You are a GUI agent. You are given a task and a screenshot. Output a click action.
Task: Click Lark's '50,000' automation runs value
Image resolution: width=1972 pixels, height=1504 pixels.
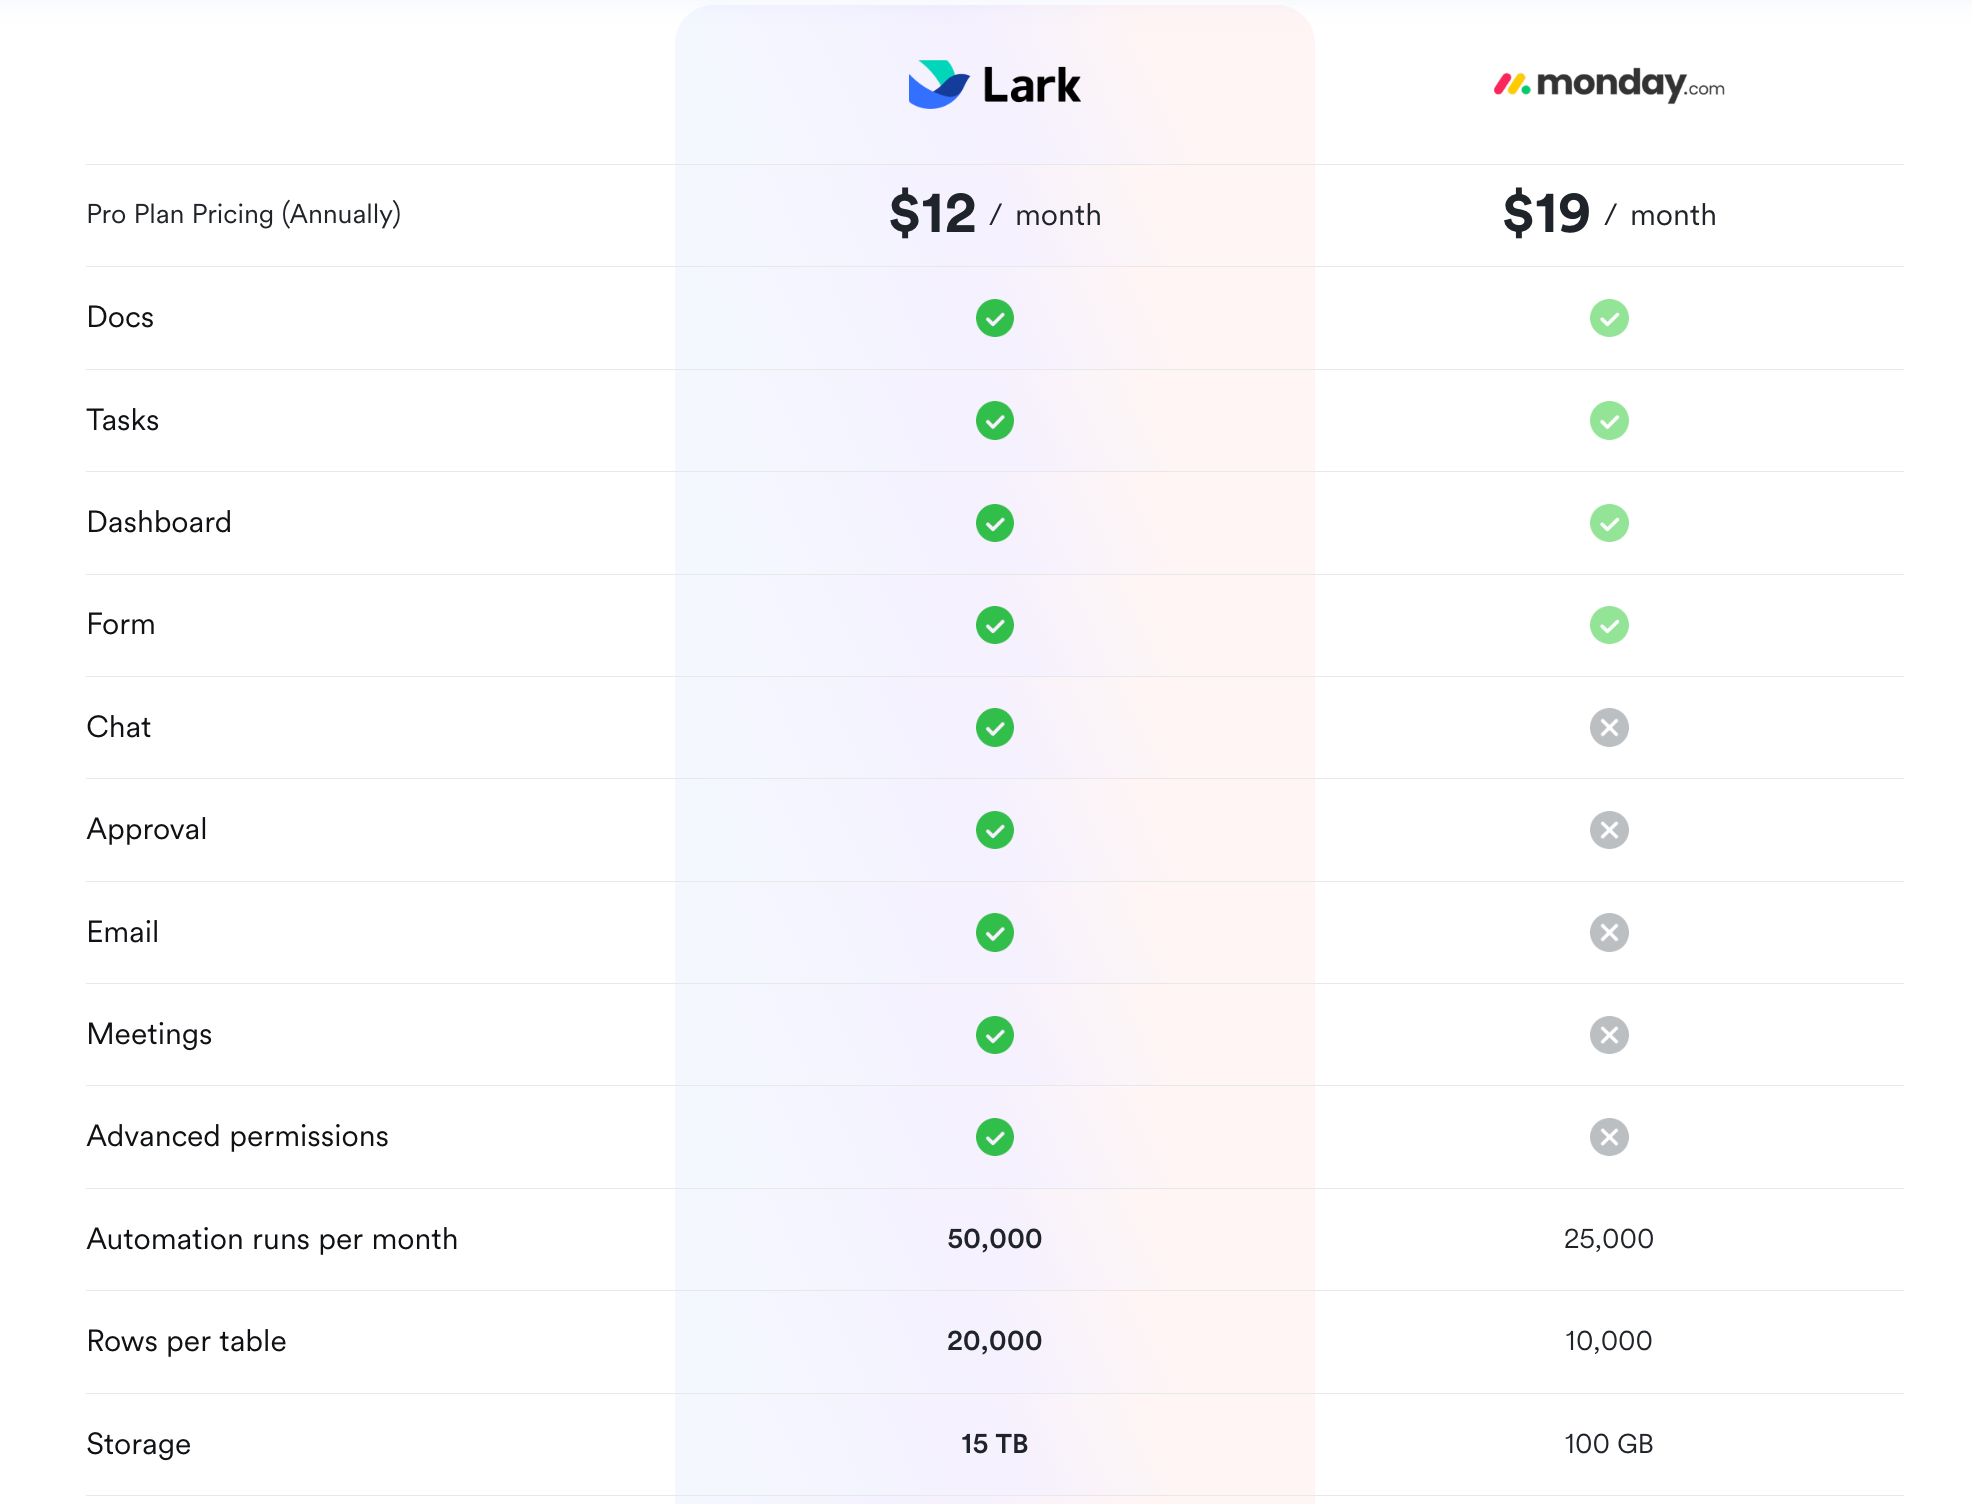pos(995,1239)
